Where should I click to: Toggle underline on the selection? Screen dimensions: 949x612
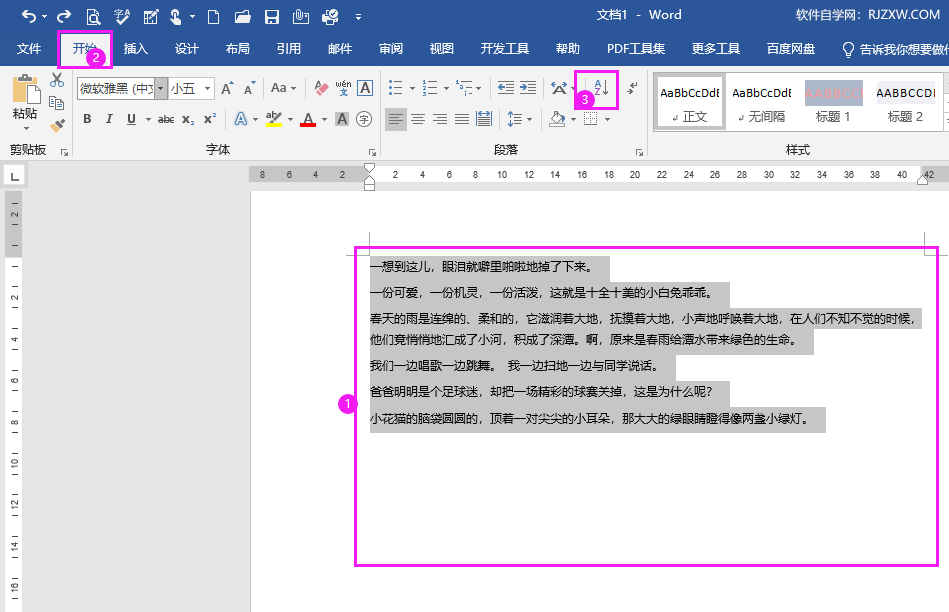(x=132, y=119)
